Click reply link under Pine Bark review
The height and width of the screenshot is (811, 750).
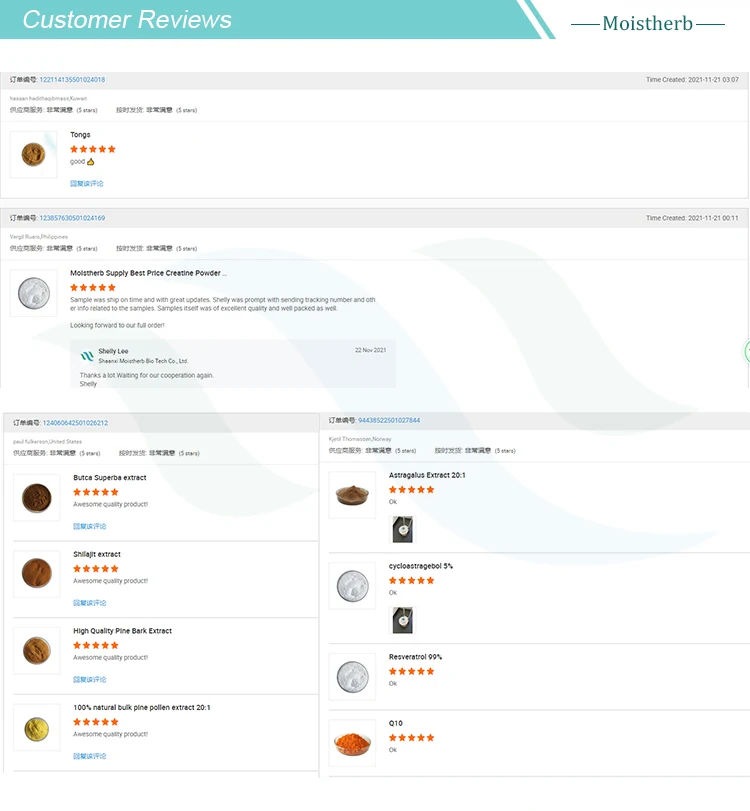click(x=89, y=680)
